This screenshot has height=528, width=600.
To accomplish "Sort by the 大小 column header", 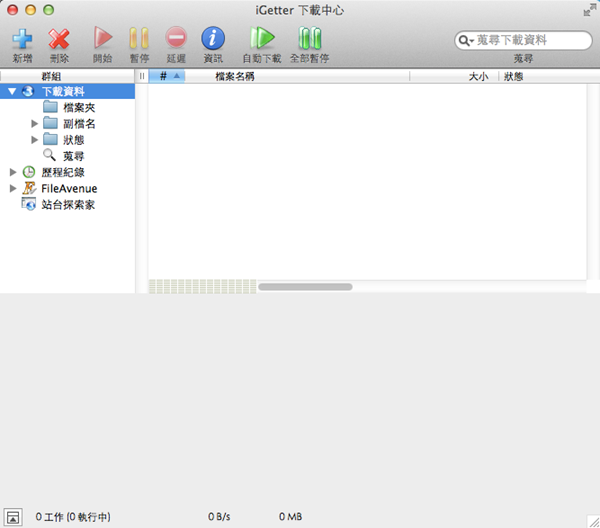I will pos(477,76).
